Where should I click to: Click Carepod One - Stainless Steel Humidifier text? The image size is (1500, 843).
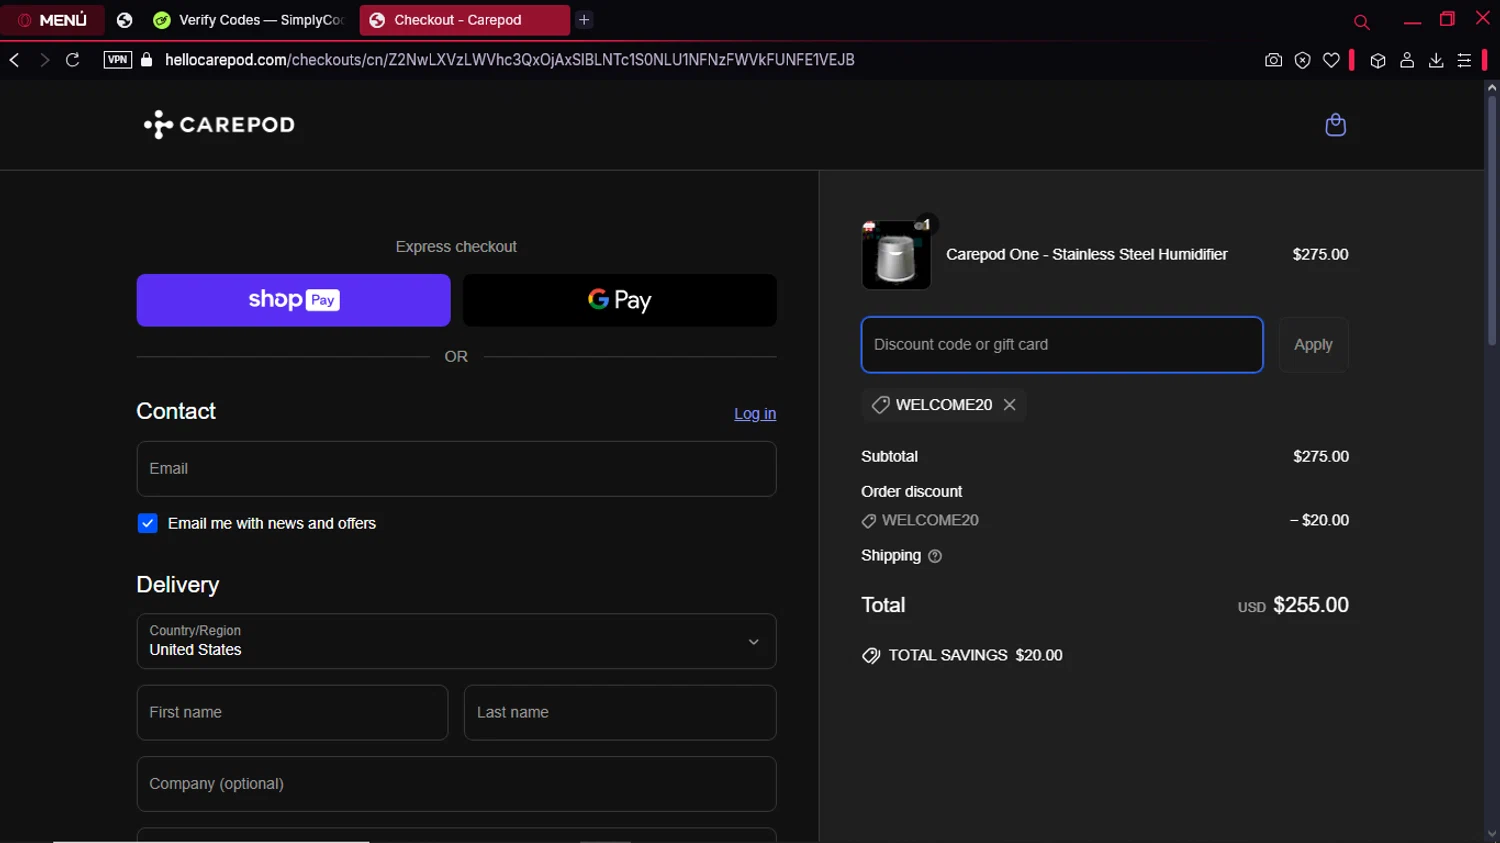click(1087, 255)
